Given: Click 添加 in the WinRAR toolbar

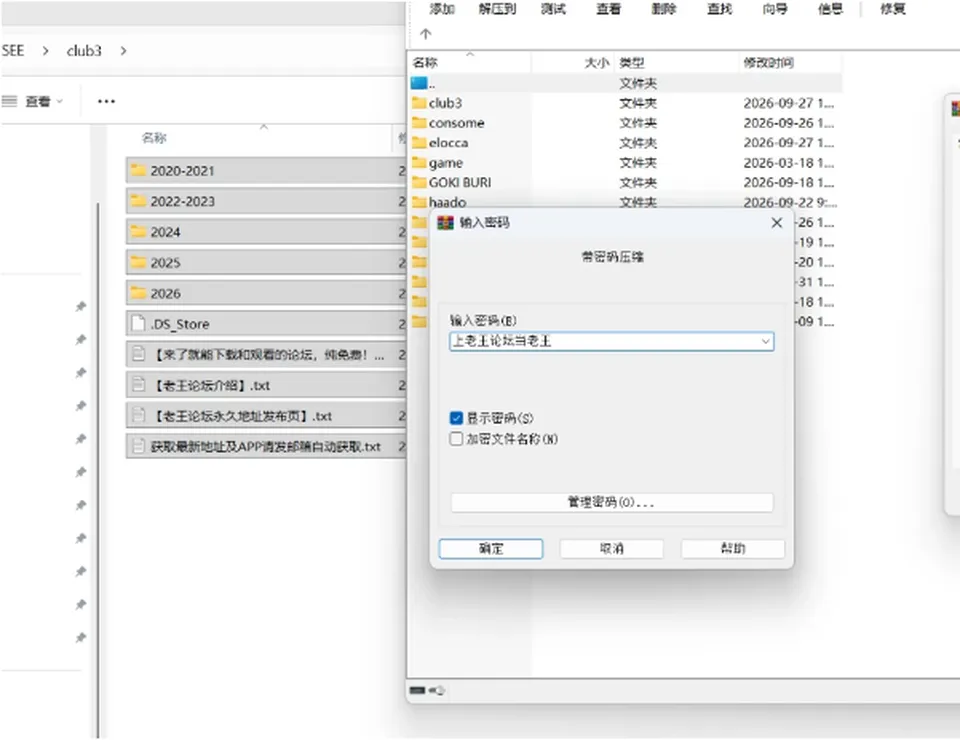Looking at the screenshot, I should click(x=441, y=9).
